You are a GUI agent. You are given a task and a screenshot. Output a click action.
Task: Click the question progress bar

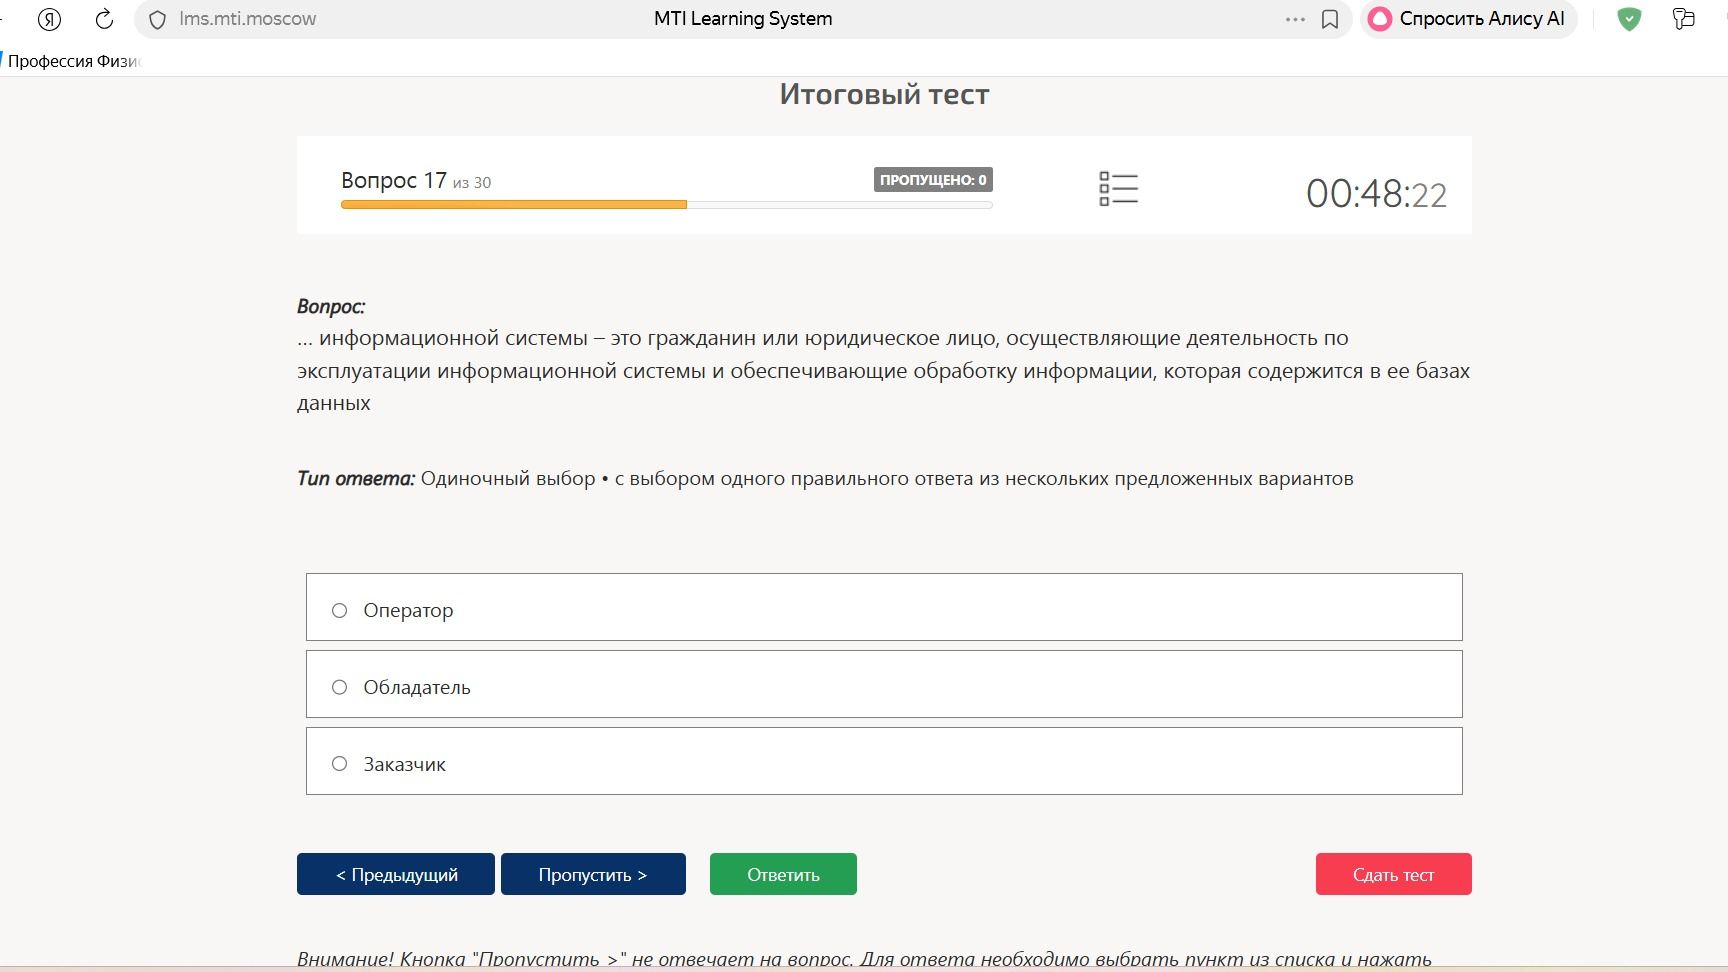point(667,205)
